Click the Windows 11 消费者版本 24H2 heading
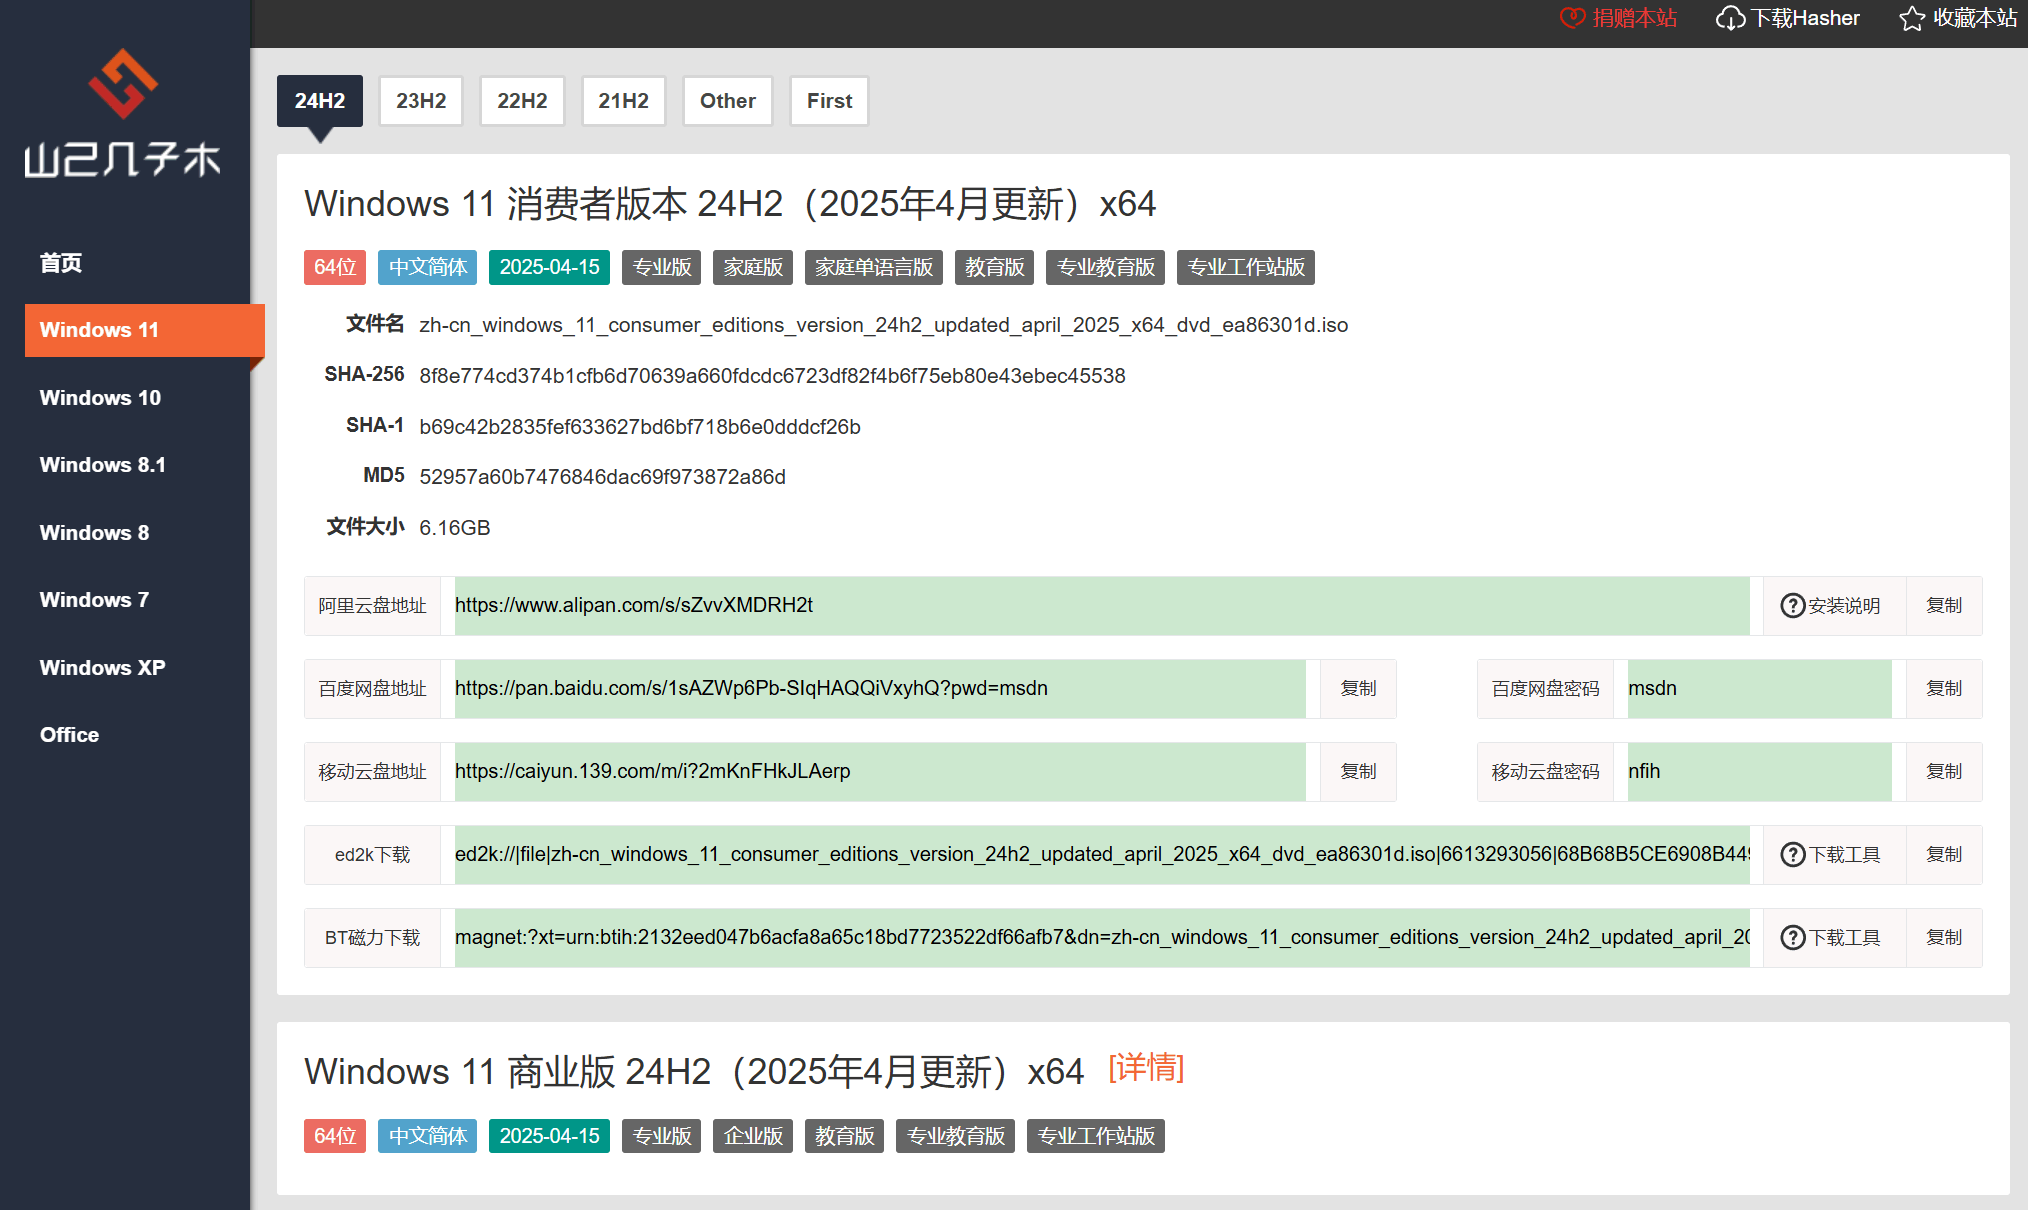 click(x=730, y=204)
